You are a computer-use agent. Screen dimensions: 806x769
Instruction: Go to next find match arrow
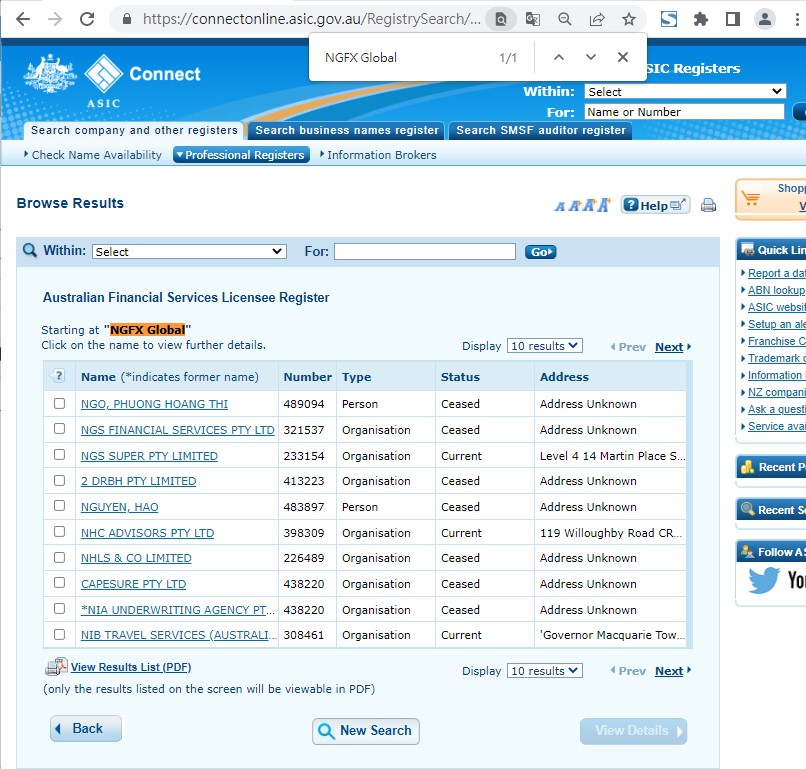pyautogui.click(x=590, y=57)
